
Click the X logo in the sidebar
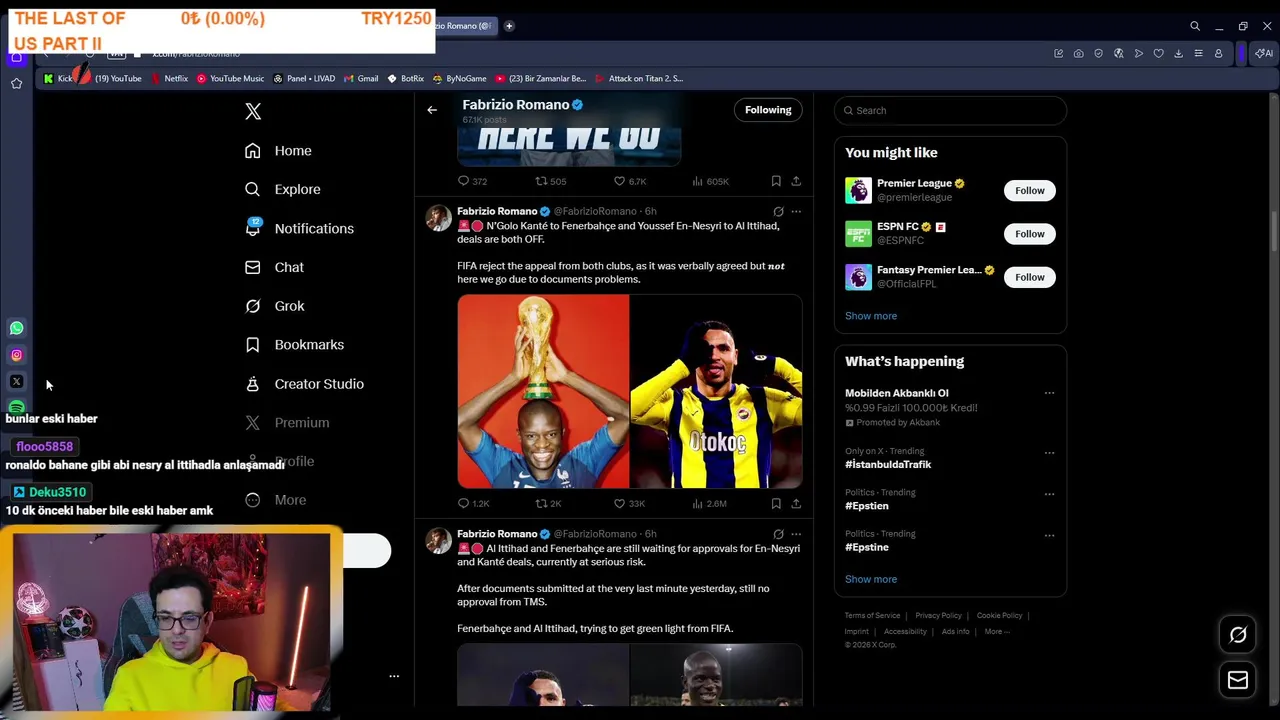click(x=253, y=111)
